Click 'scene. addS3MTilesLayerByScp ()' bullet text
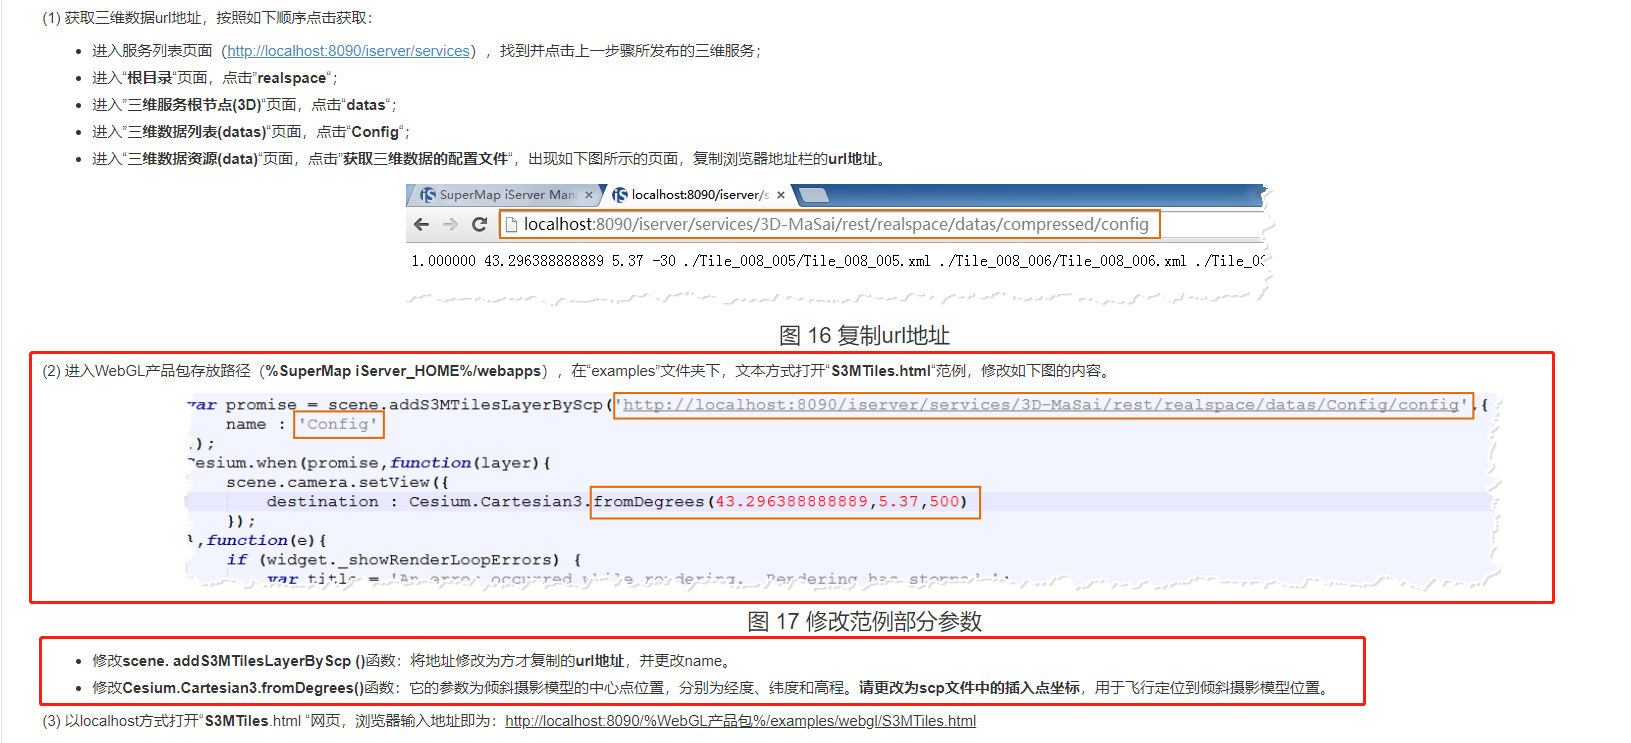This screenshot has height=743, width=1631. [245, 661]
